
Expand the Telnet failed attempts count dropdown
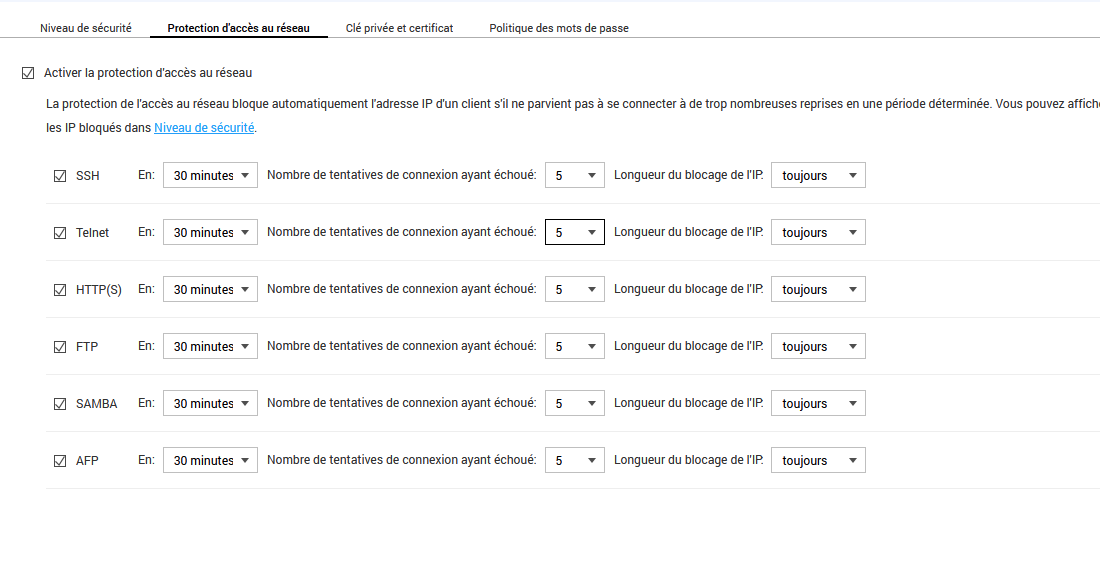click(574, 233)
